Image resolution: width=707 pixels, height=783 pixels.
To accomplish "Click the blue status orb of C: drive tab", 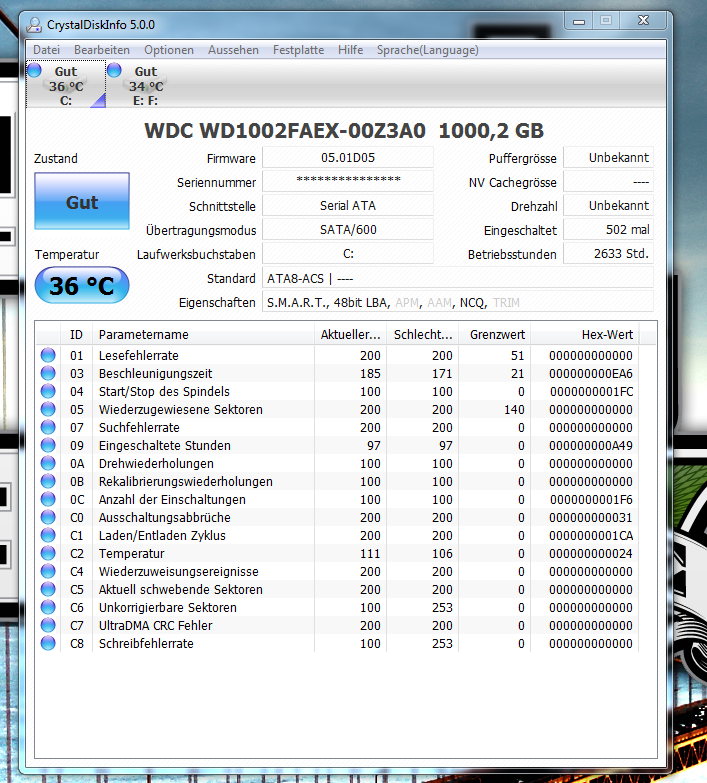I will tap(34, 70).
